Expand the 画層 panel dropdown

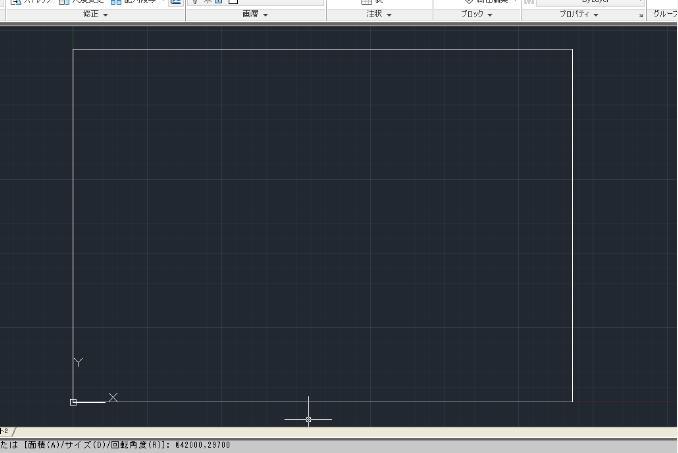tap(255, 14)
